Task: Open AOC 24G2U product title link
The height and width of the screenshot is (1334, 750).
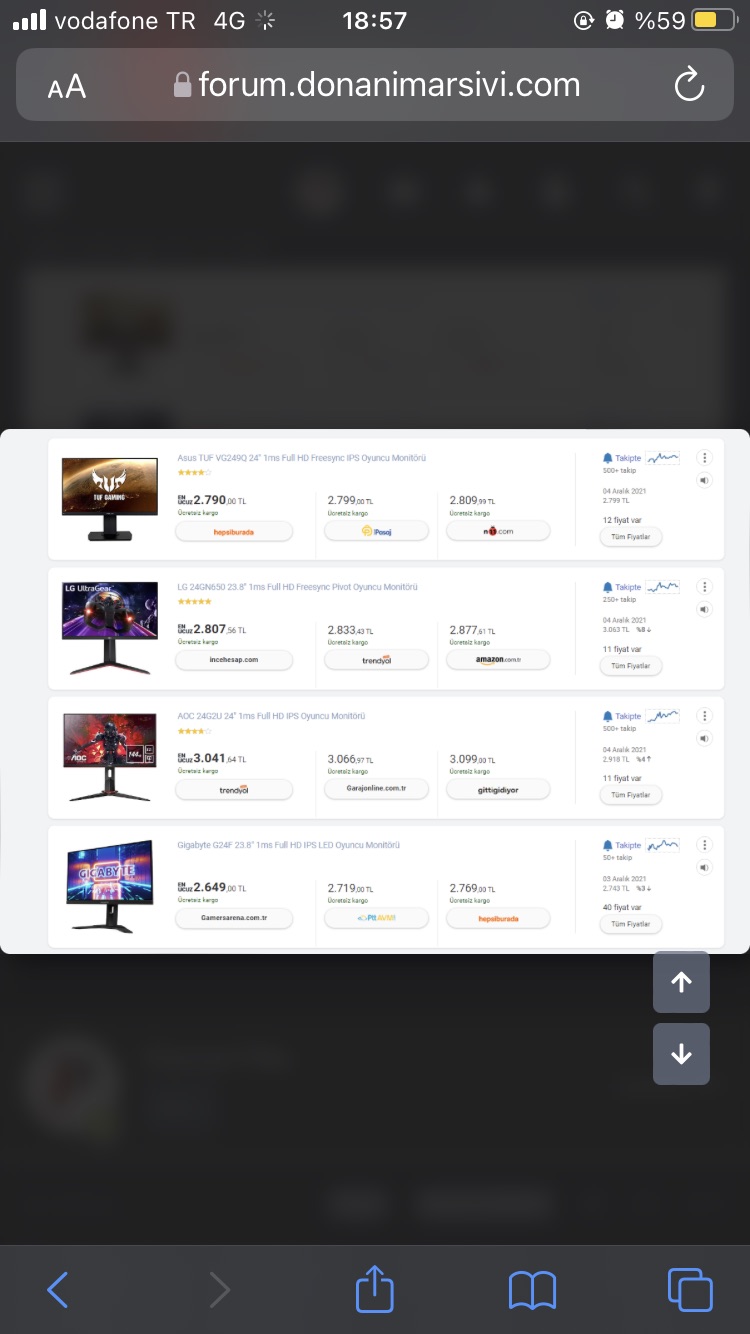Action: pos(271,716)
